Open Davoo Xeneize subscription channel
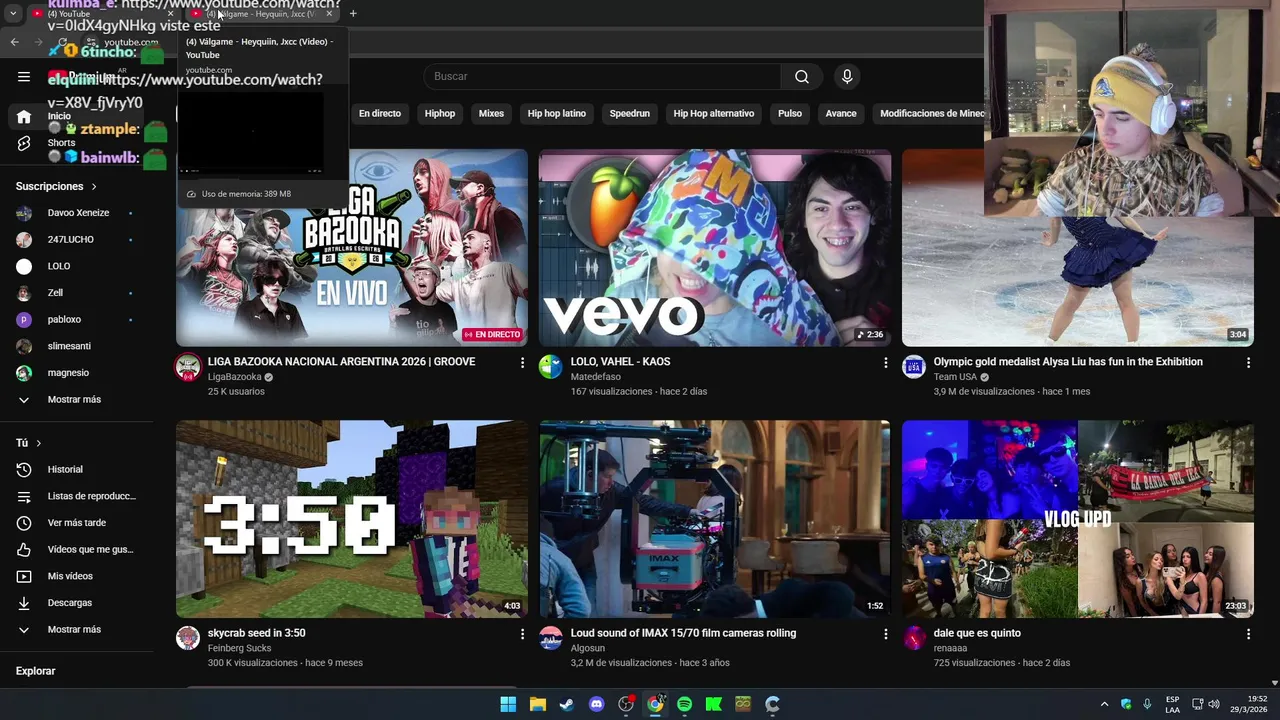 tap(78, 213)
